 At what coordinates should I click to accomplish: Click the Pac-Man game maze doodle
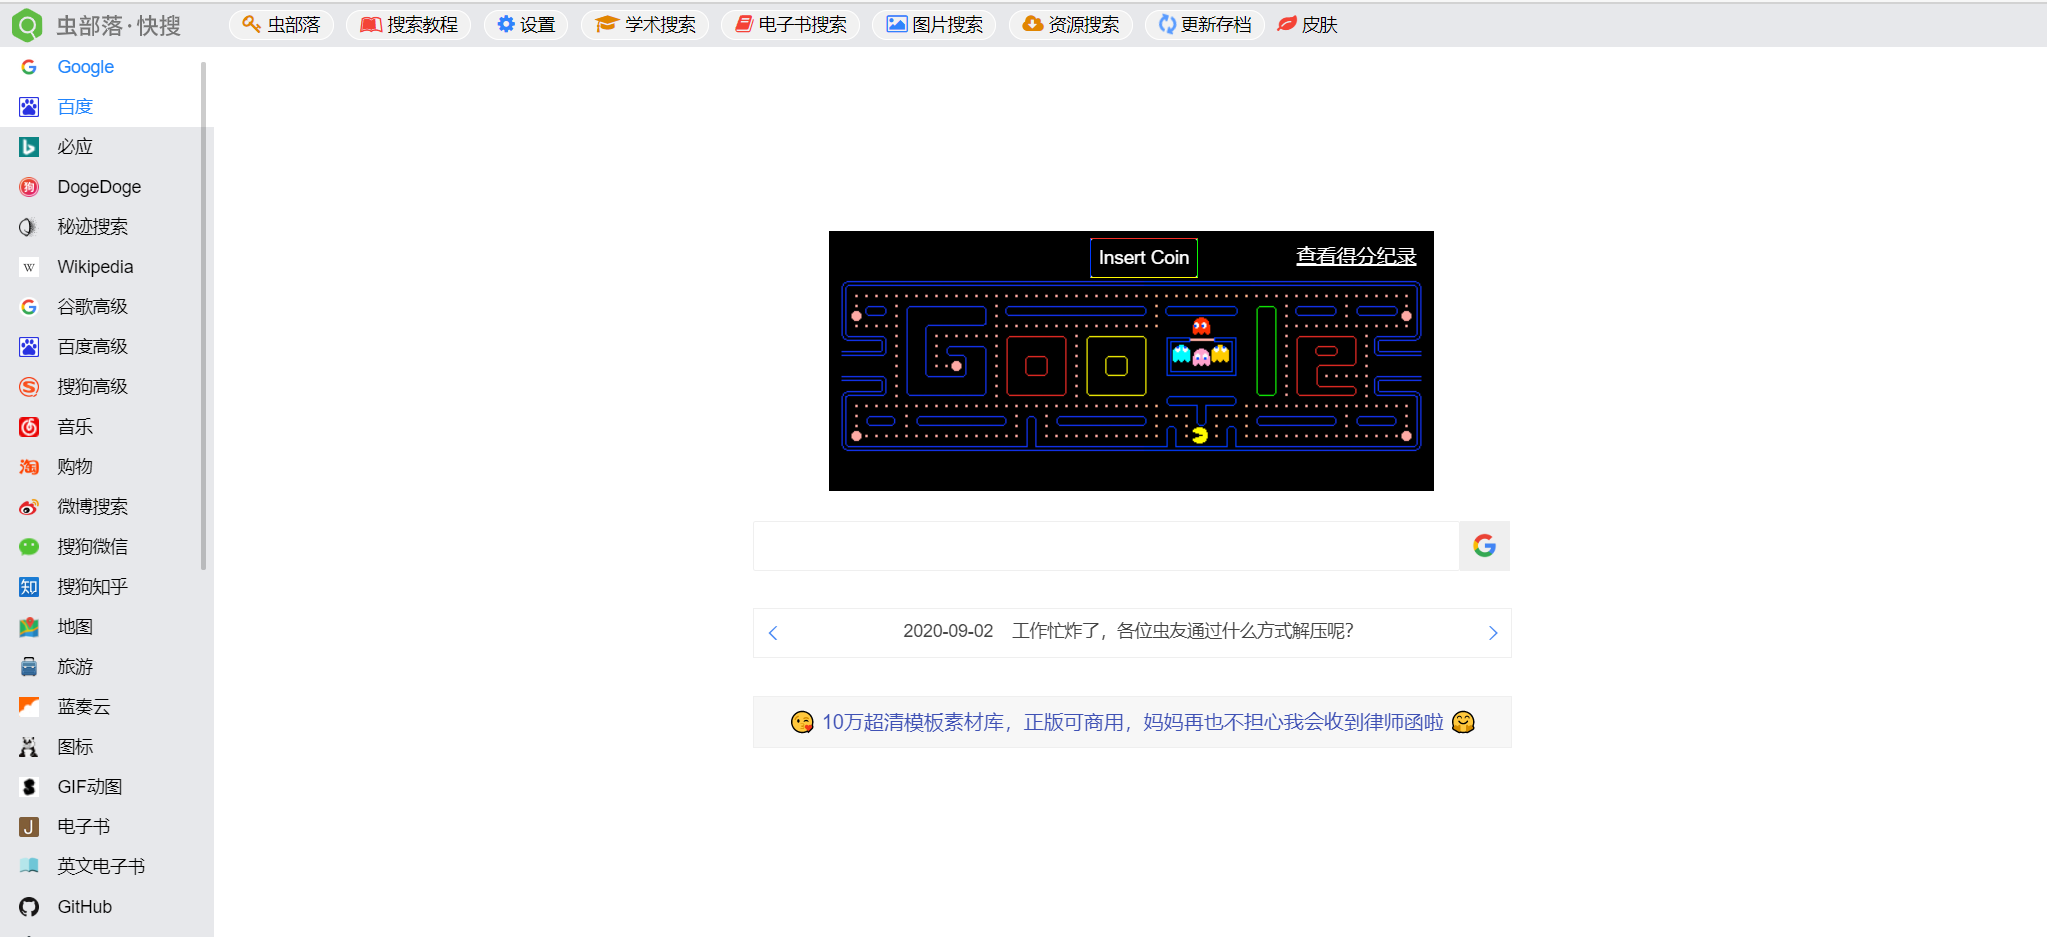[1131, 366]
